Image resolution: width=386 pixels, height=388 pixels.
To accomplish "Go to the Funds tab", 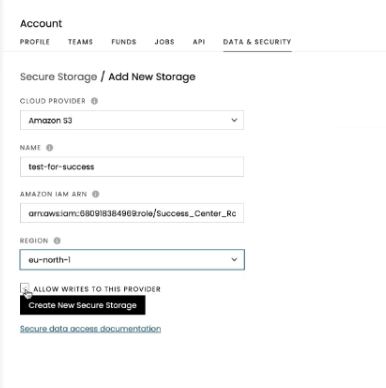I will point(124,42).
